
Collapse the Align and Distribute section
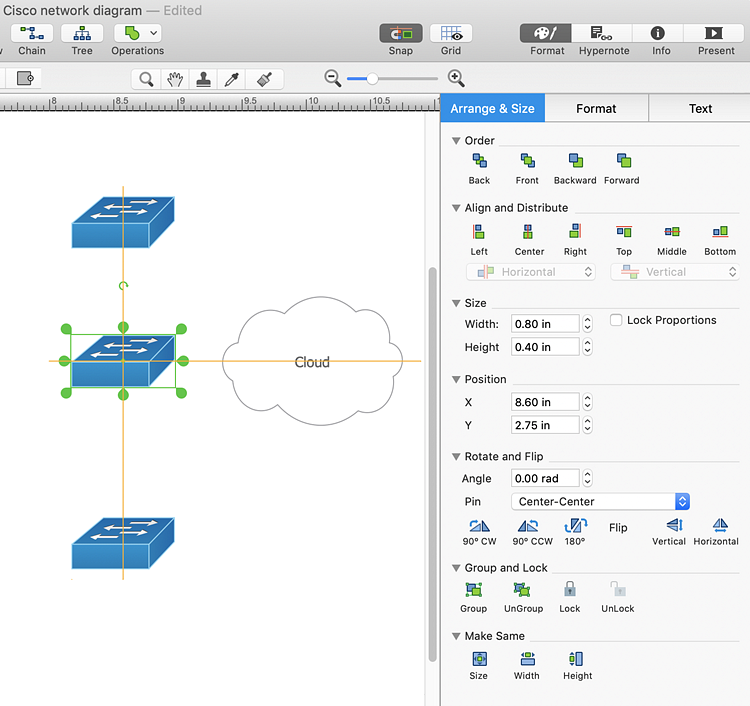(x=457, y=208)
